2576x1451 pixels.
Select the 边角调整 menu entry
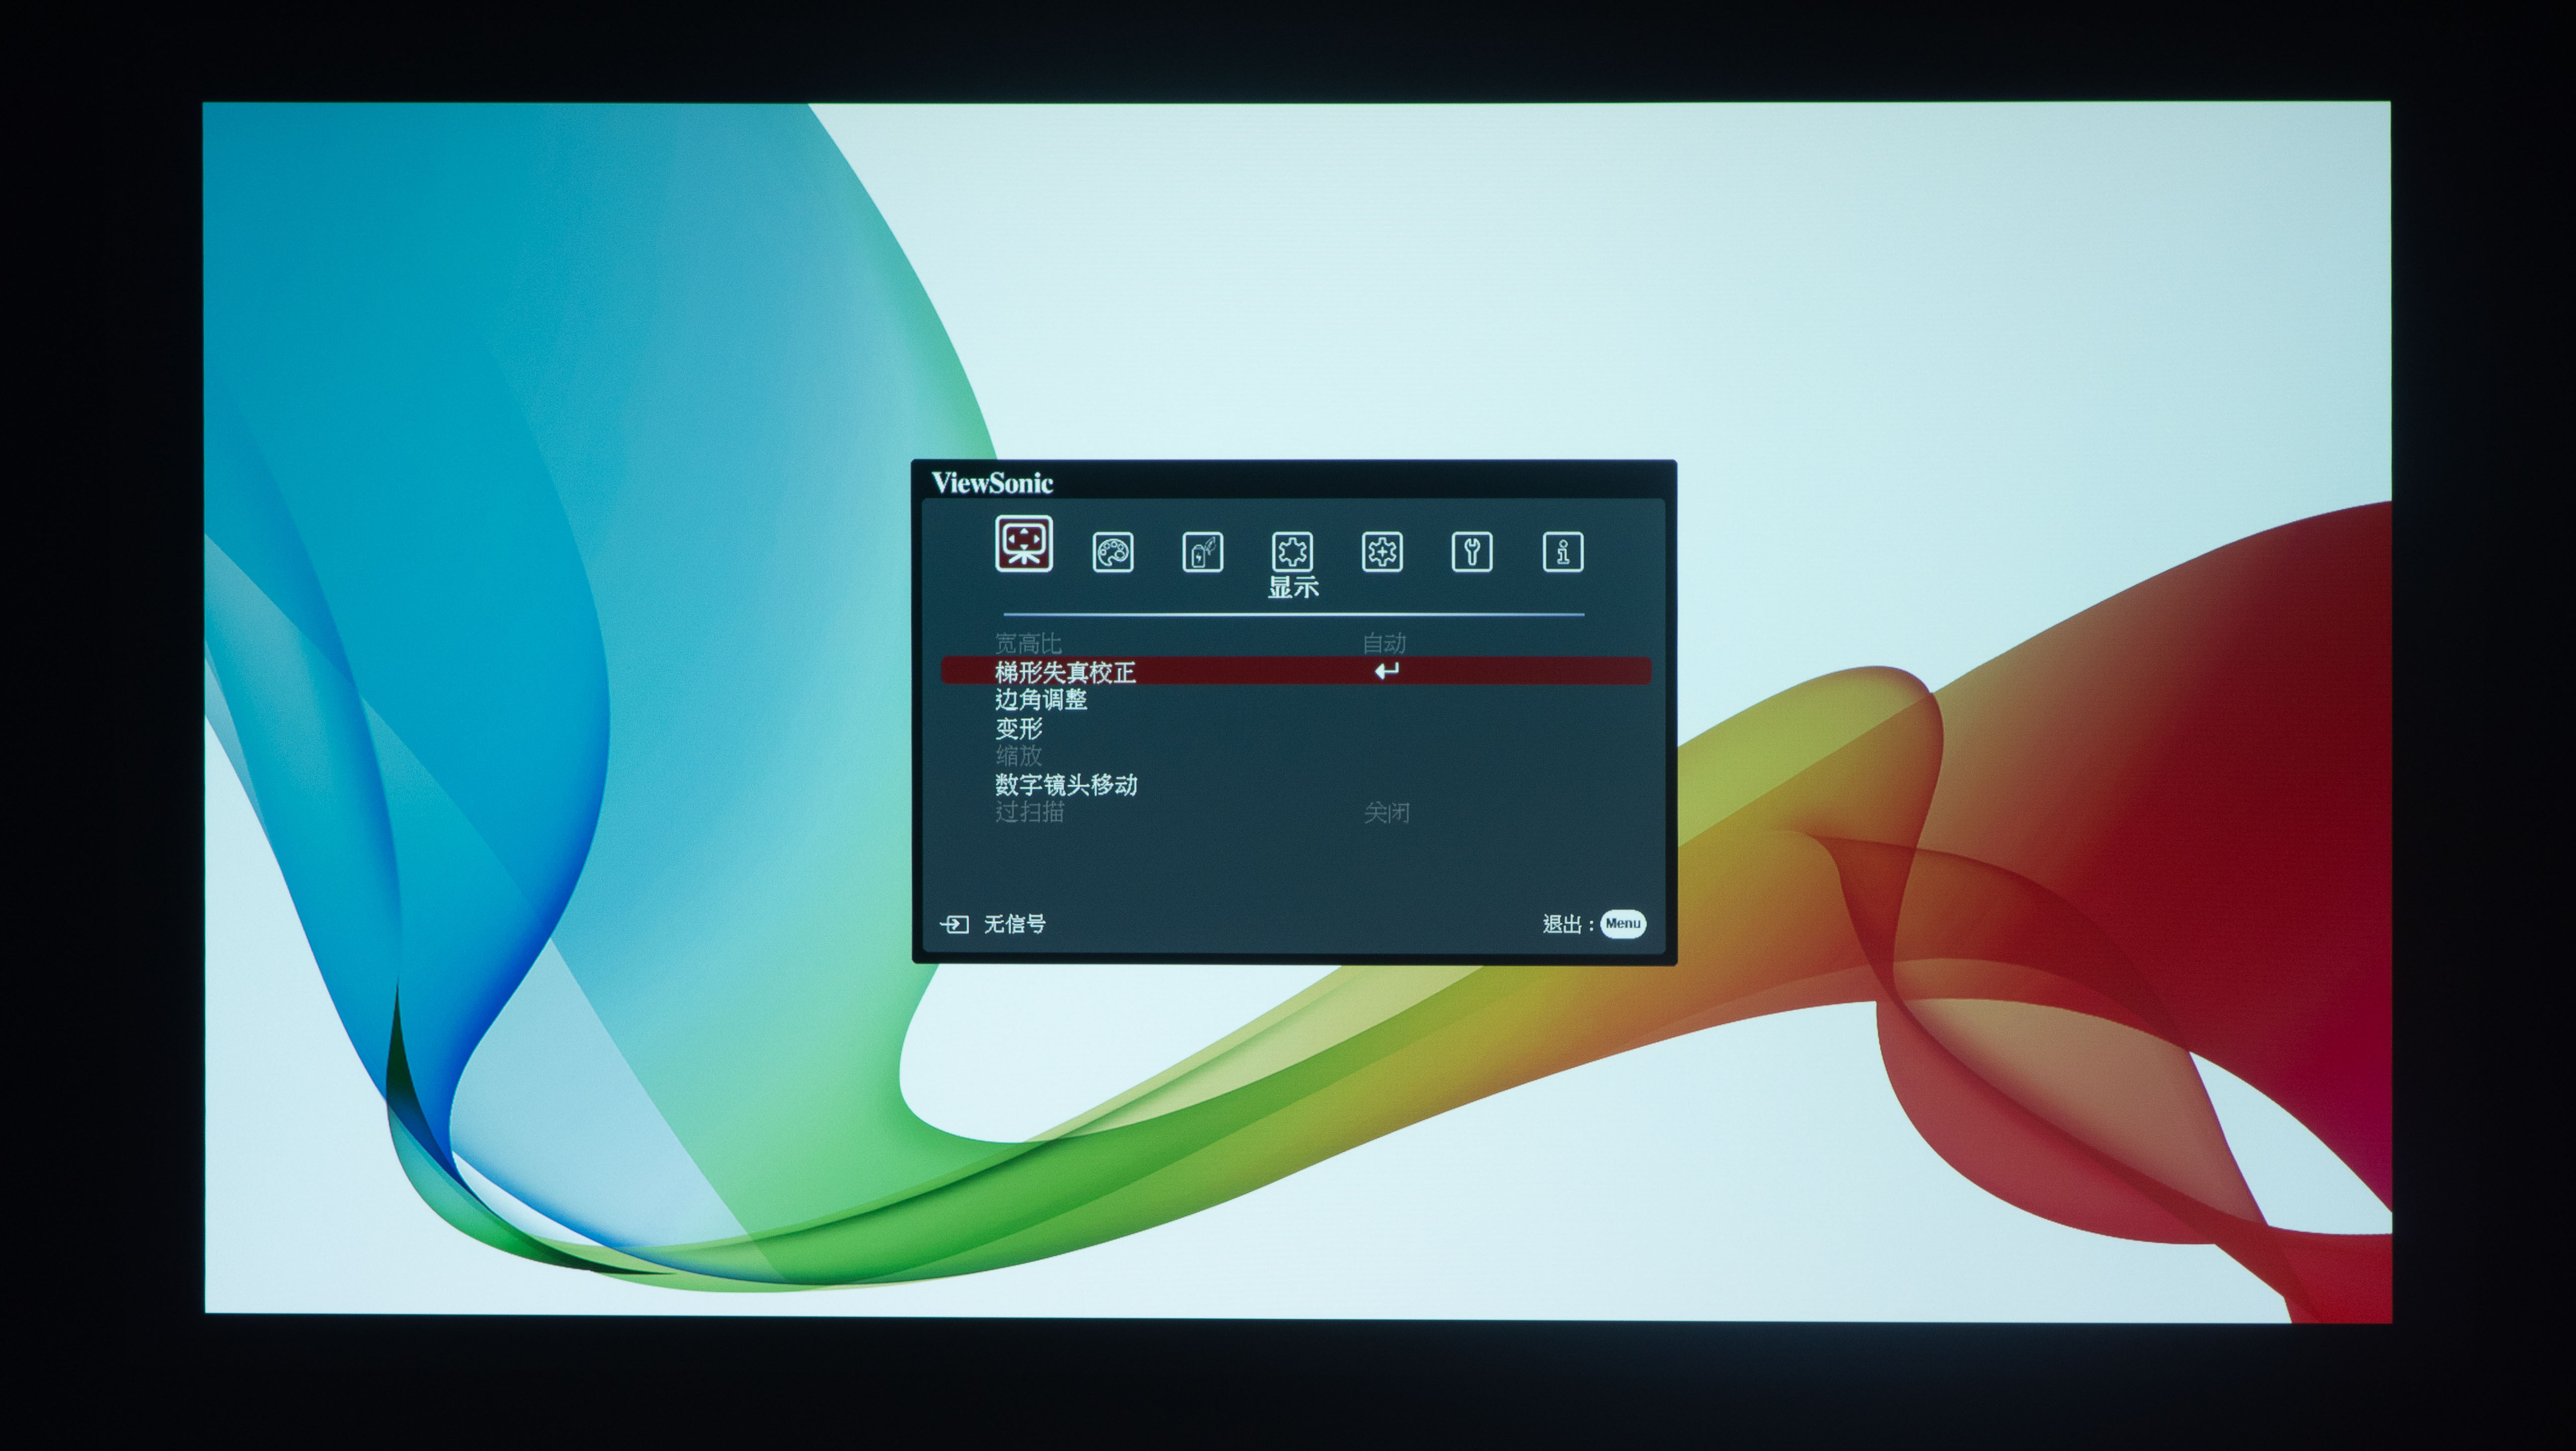(x=1041, y=701)
